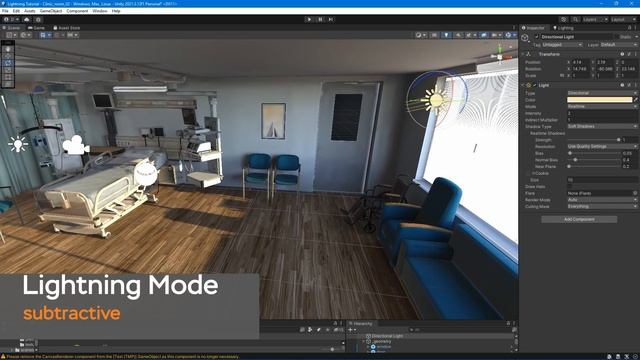The width and height of the screenshot is (640, 360).
Task: Select the Rect tool in scene overlay
Action: [8, 77]
